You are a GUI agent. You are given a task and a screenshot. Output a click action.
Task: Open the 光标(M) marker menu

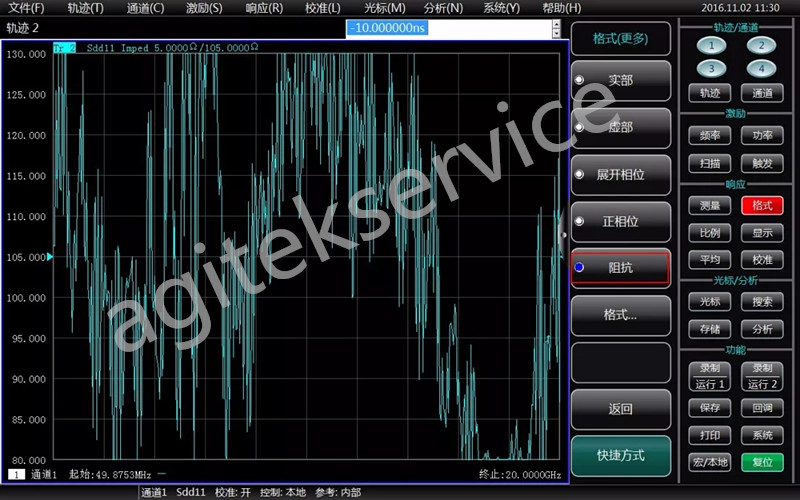tap(384, 8)
